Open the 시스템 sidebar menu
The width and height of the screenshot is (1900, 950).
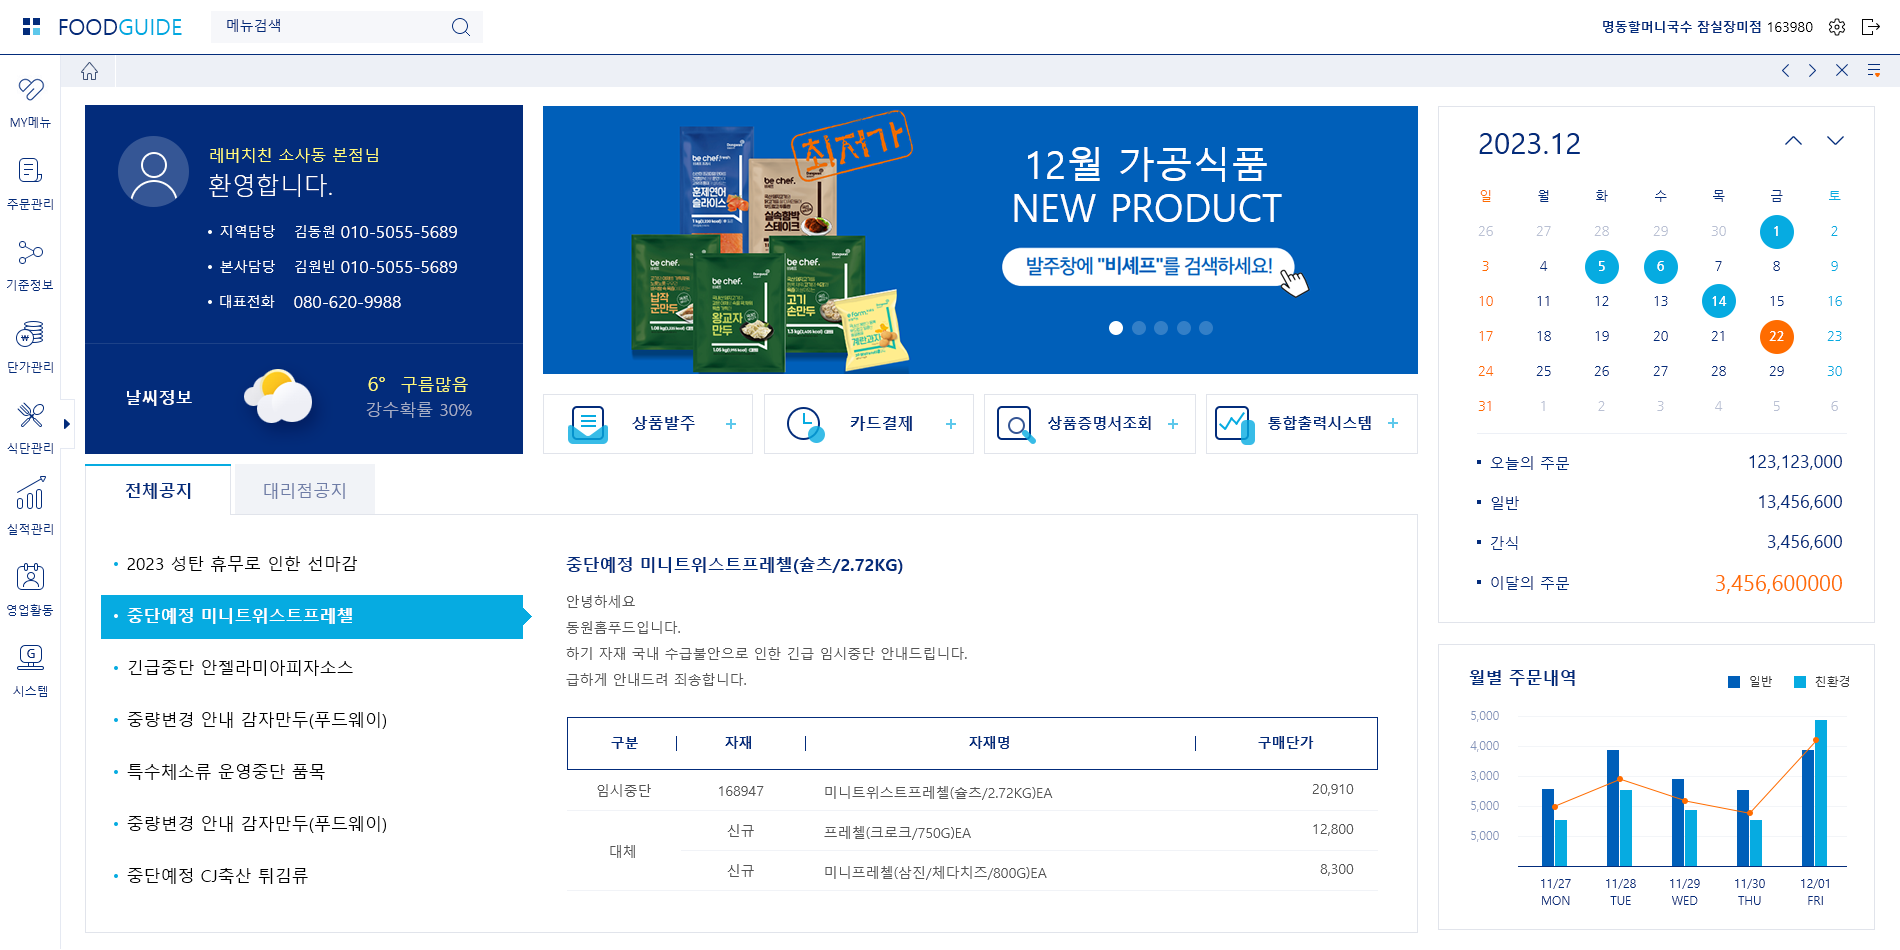click(x=30, y=671)
